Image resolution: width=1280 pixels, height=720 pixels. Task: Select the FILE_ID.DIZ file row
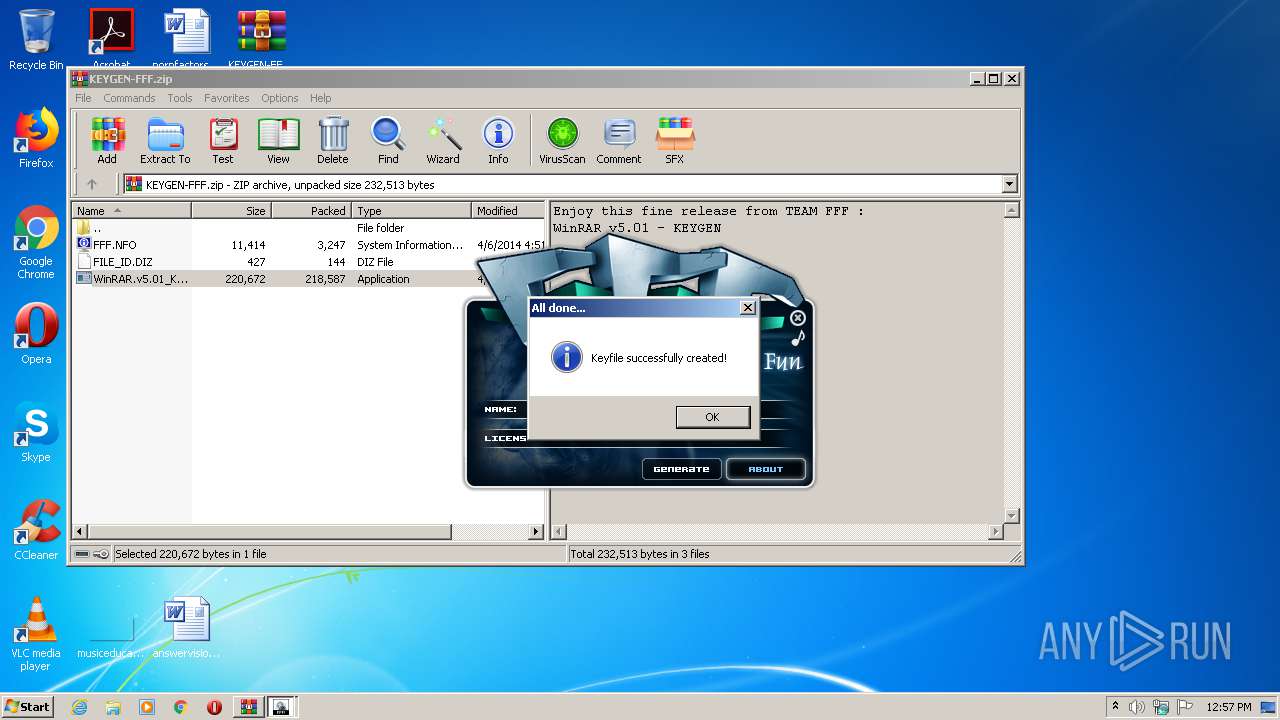tap(309, 262)
